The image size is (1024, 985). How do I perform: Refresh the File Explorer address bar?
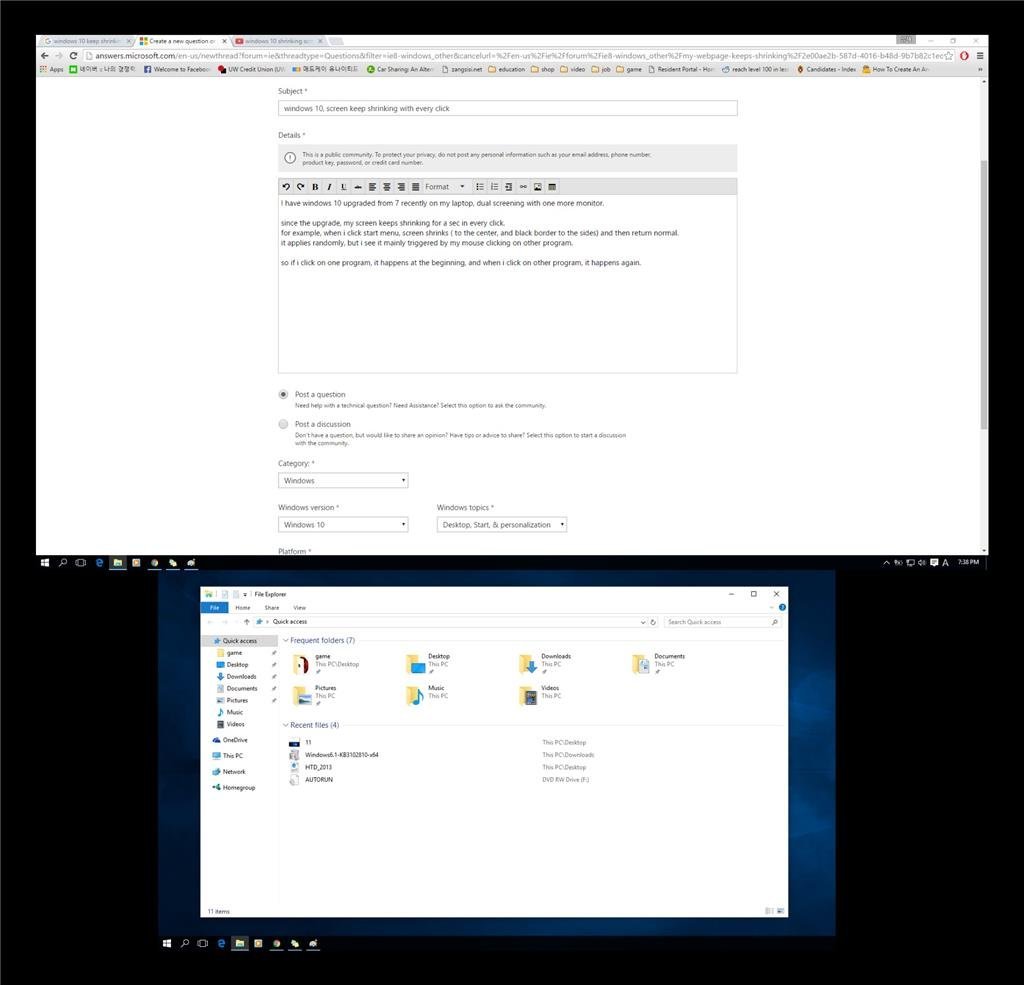[652, 622]
